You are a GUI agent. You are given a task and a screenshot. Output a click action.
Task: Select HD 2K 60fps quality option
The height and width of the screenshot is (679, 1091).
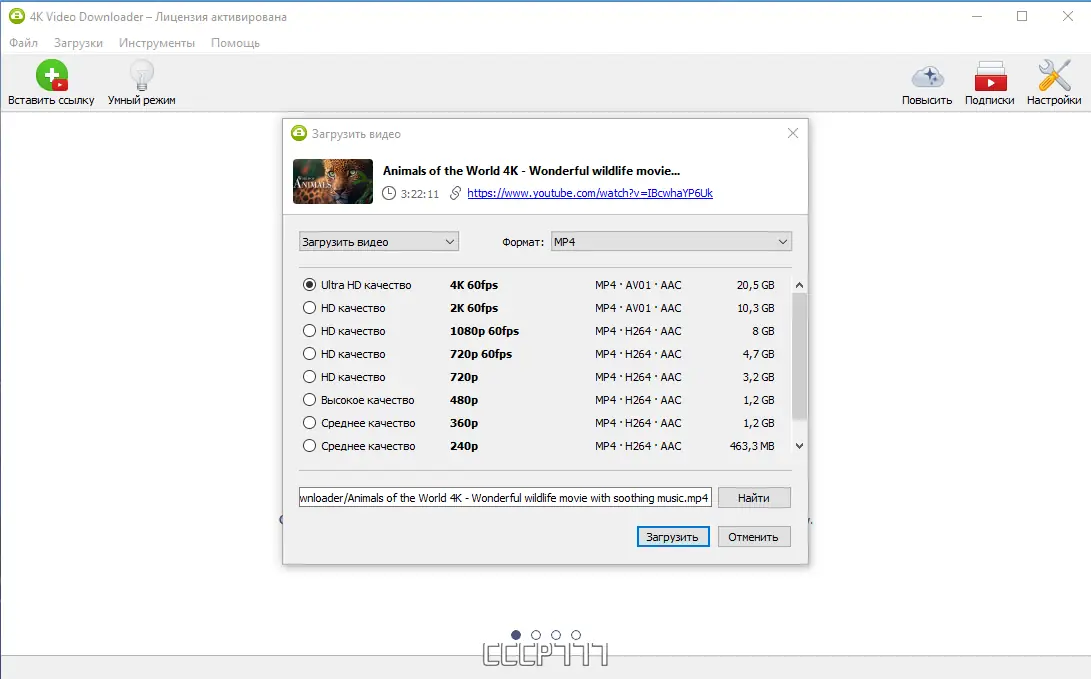(x=310, y=307)
